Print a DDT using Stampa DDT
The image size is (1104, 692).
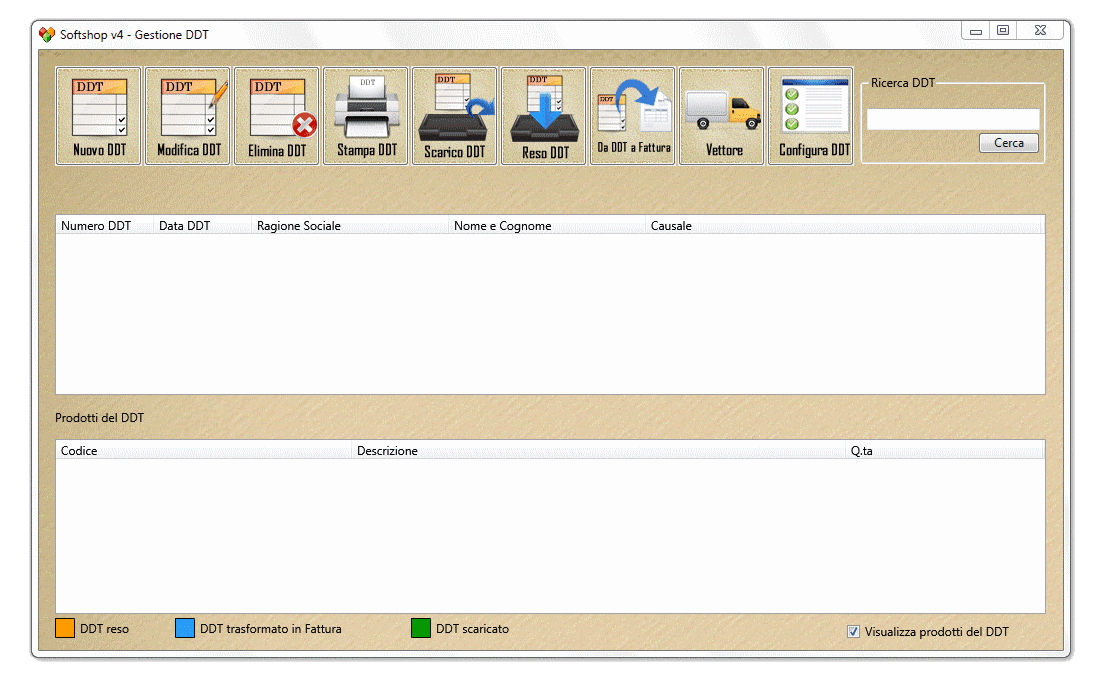click(365, 115)
